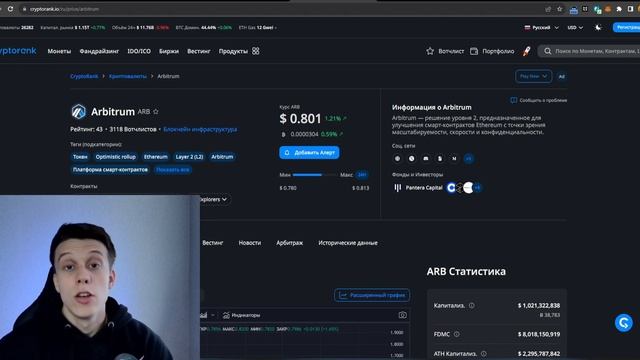The image size is (640, 360).
Task: Add Arbitrum to watchlist via star
Action: (156, 111)
